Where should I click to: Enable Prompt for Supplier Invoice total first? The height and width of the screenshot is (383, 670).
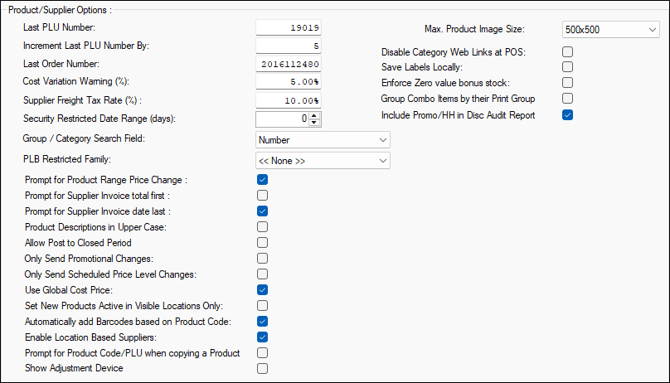(262, 195)
